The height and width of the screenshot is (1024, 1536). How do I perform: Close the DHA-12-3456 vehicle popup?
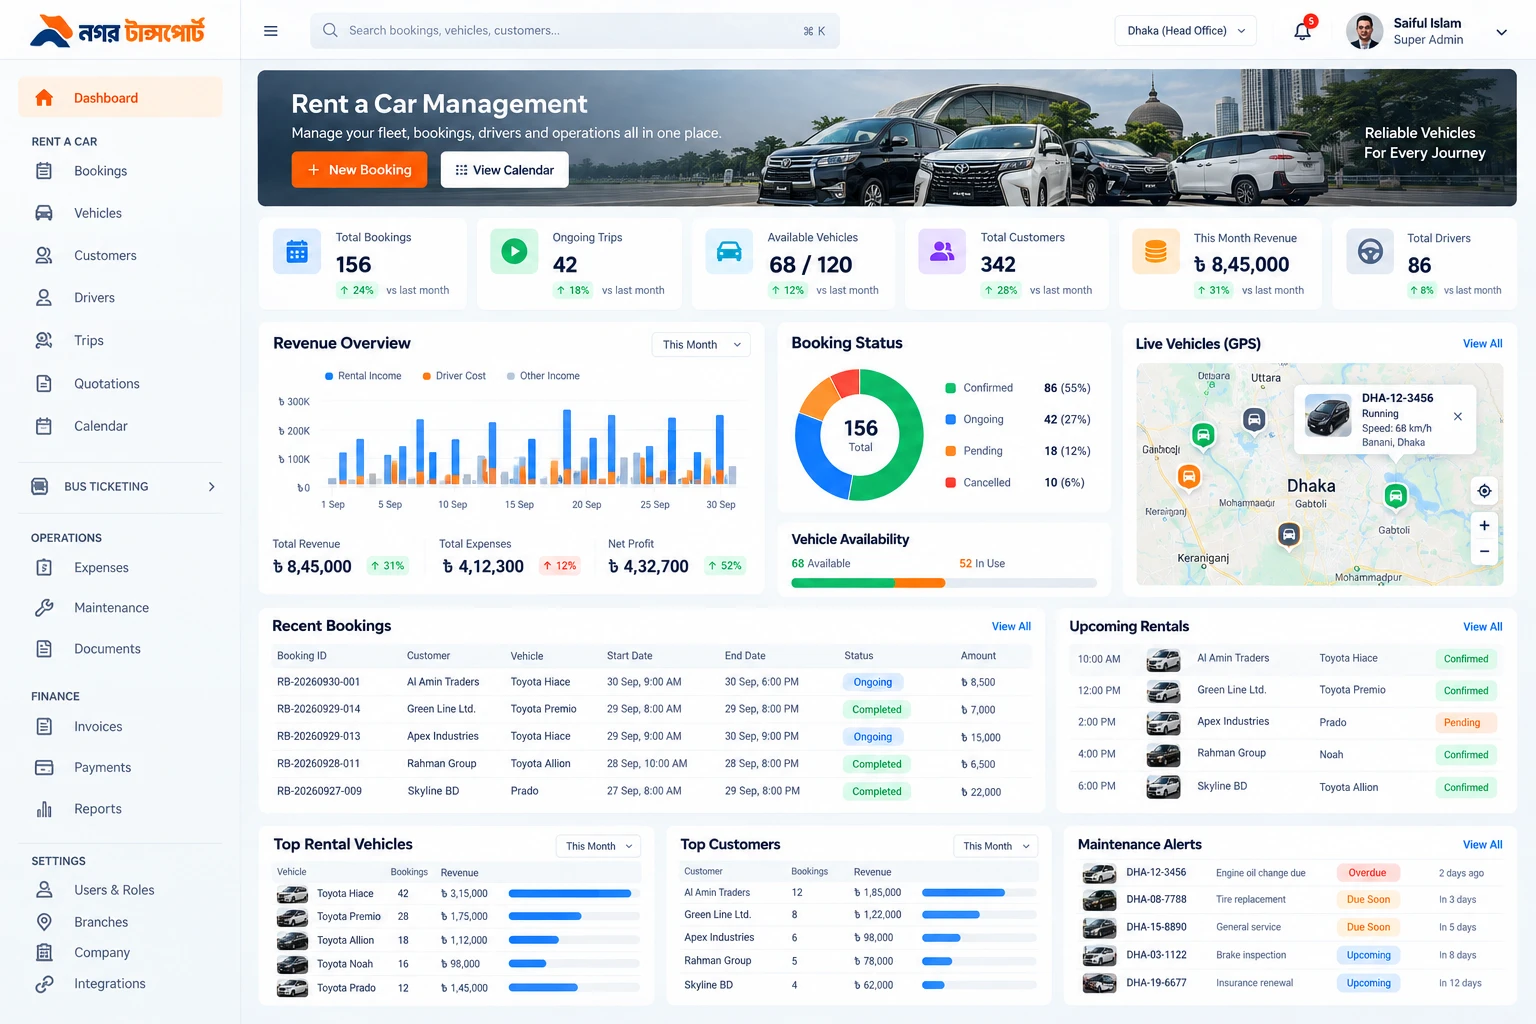(x=1458, y=417)
